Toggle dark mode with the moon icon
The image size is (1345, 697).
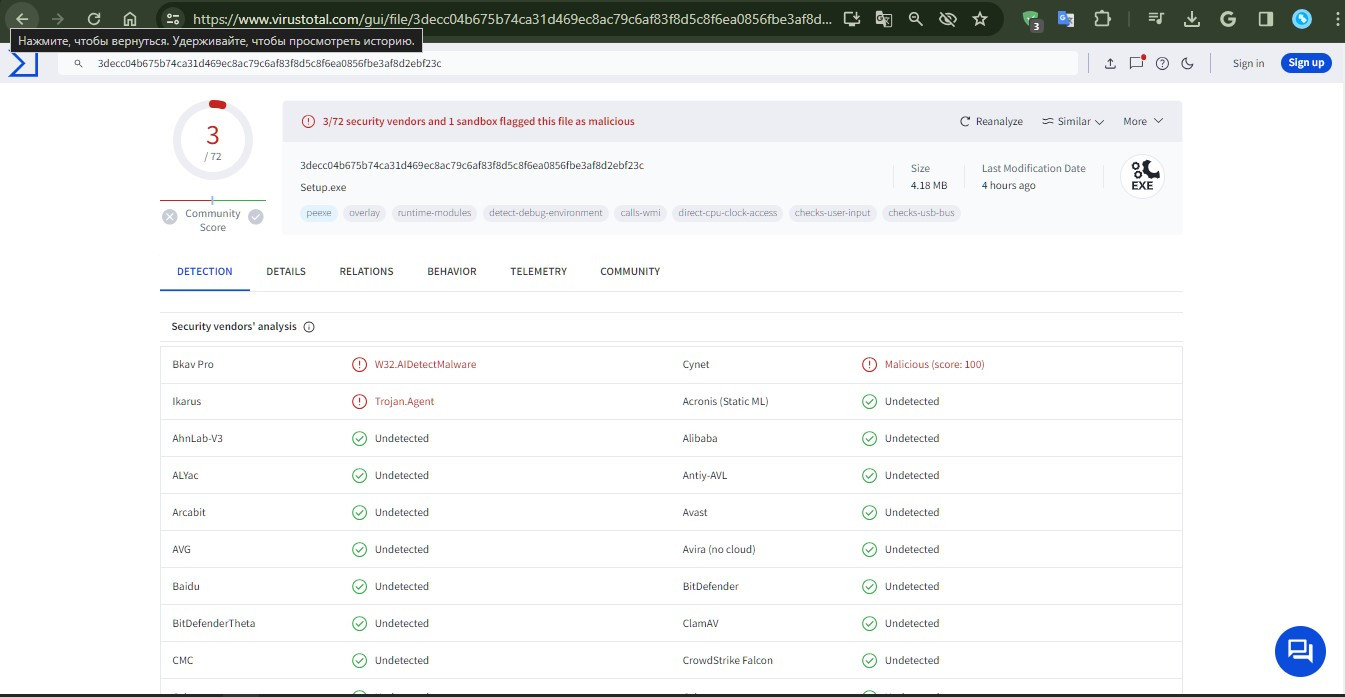point(1188,63)
